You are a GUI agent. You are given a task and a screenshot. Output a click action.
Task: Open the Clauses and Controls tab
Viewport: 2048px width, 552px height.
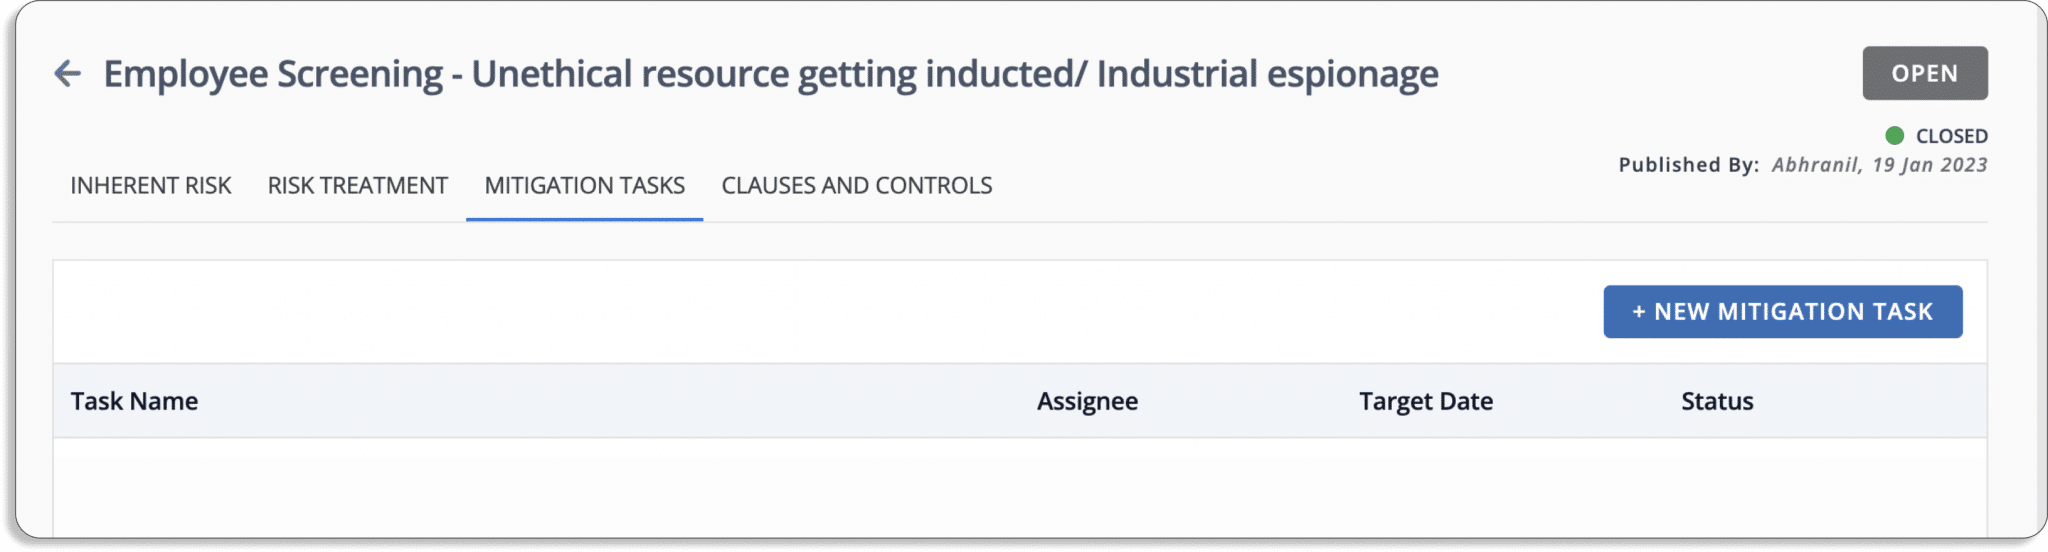point(856,185)
